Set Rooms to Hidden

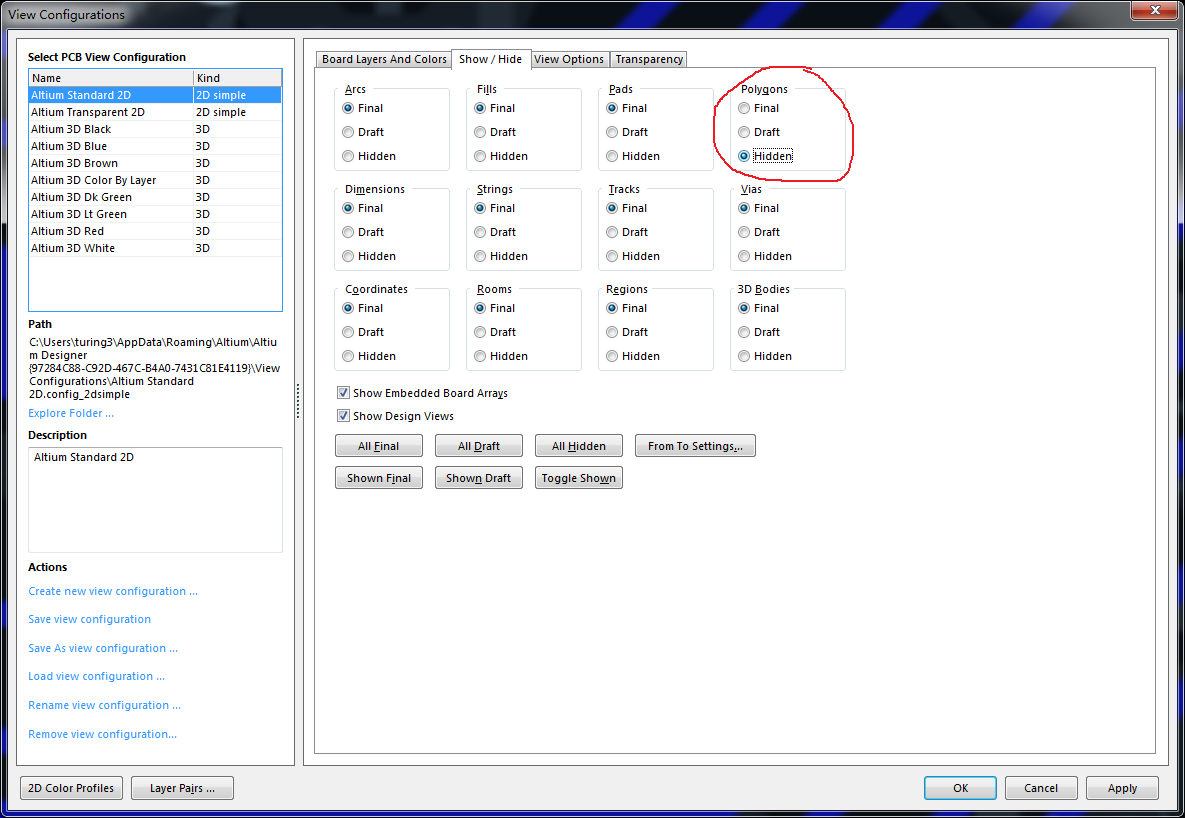(480, 356)
